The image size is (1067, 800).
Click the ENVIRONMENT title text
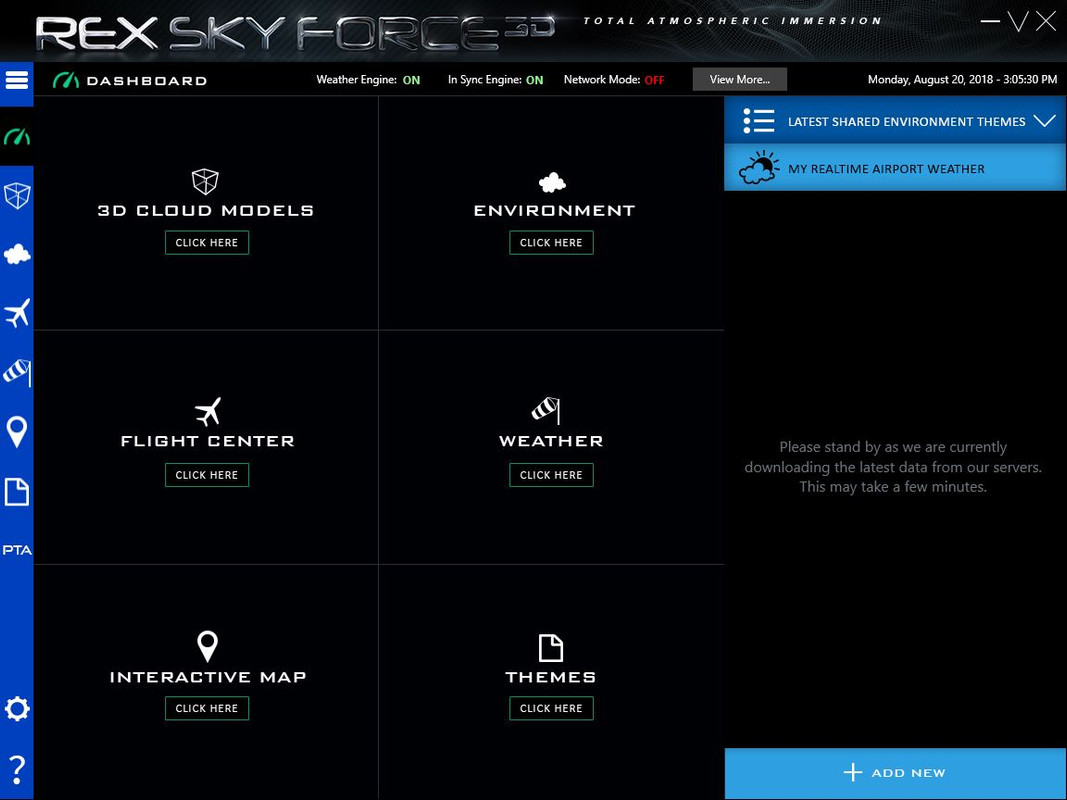pos(555,210)
